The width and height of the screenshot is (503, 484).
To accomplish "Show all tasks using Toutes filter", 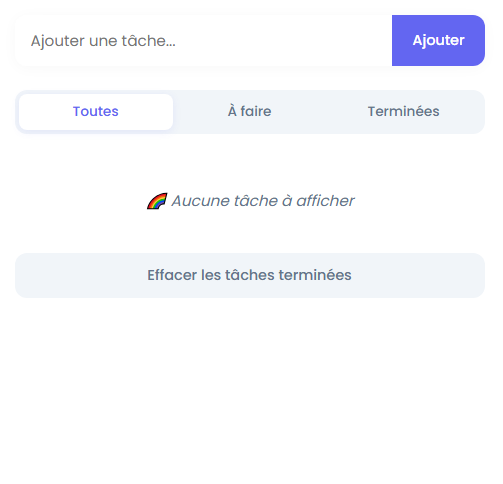I will click(x=96, y=112).
